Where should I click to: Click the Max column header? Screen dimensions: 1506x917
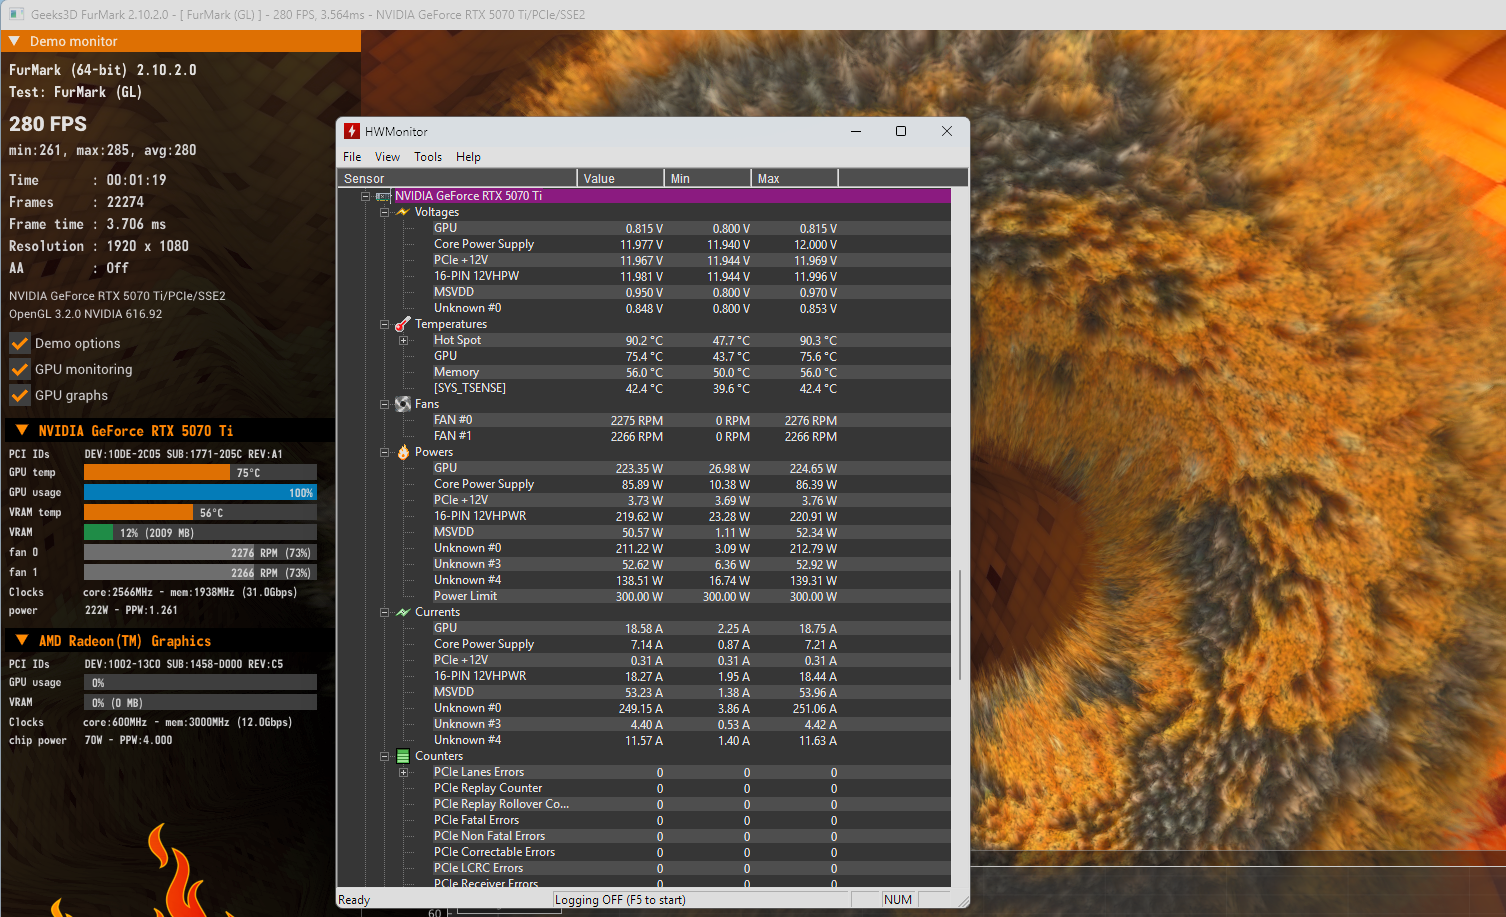click(794, 178)
